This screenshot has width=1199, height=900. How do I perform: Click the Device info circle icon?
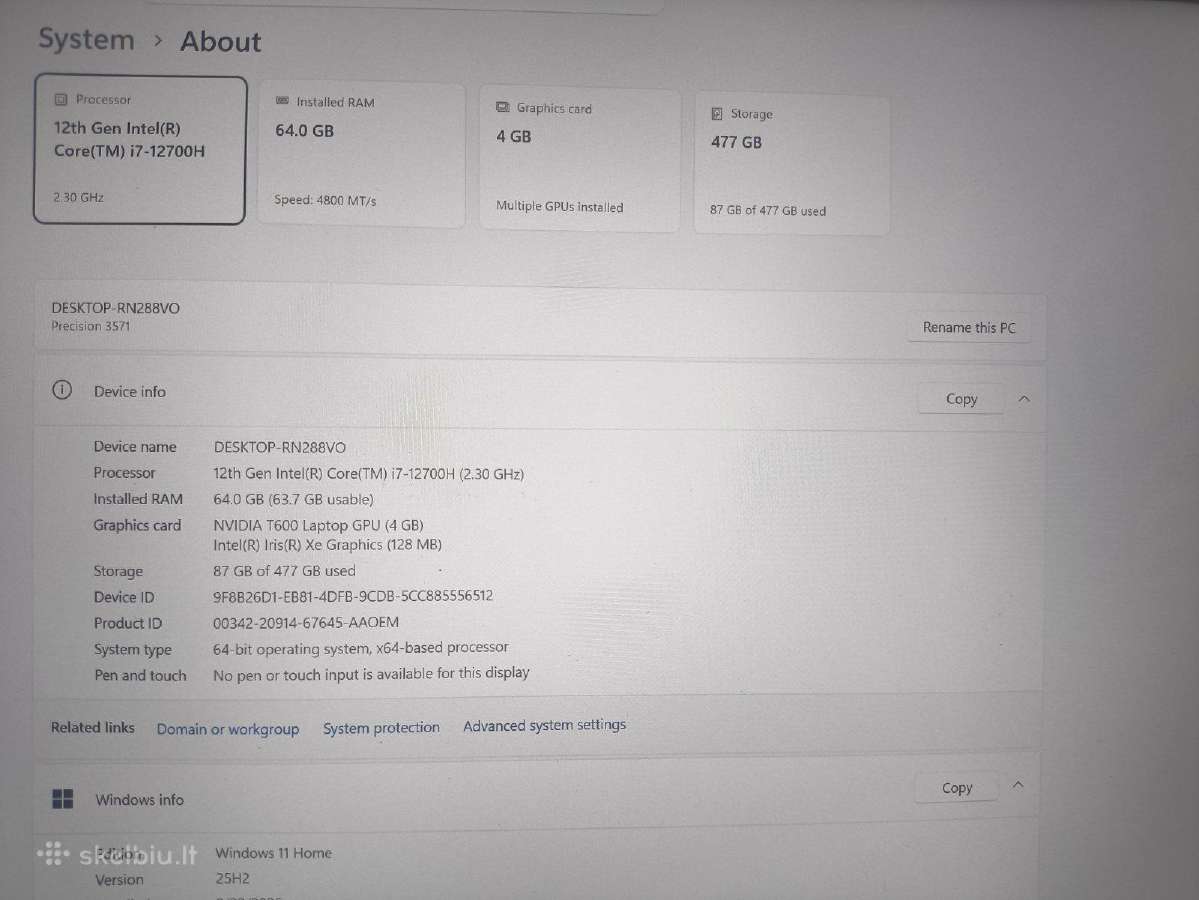point(62,390)
